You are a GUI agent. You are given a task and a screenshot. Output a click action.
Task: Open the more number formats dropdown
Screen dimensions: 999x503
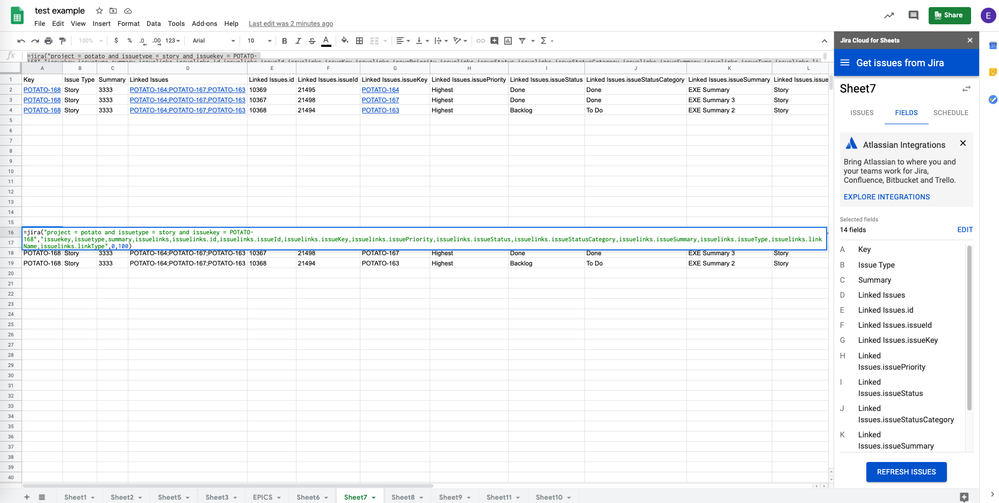[x=173, y=41]
